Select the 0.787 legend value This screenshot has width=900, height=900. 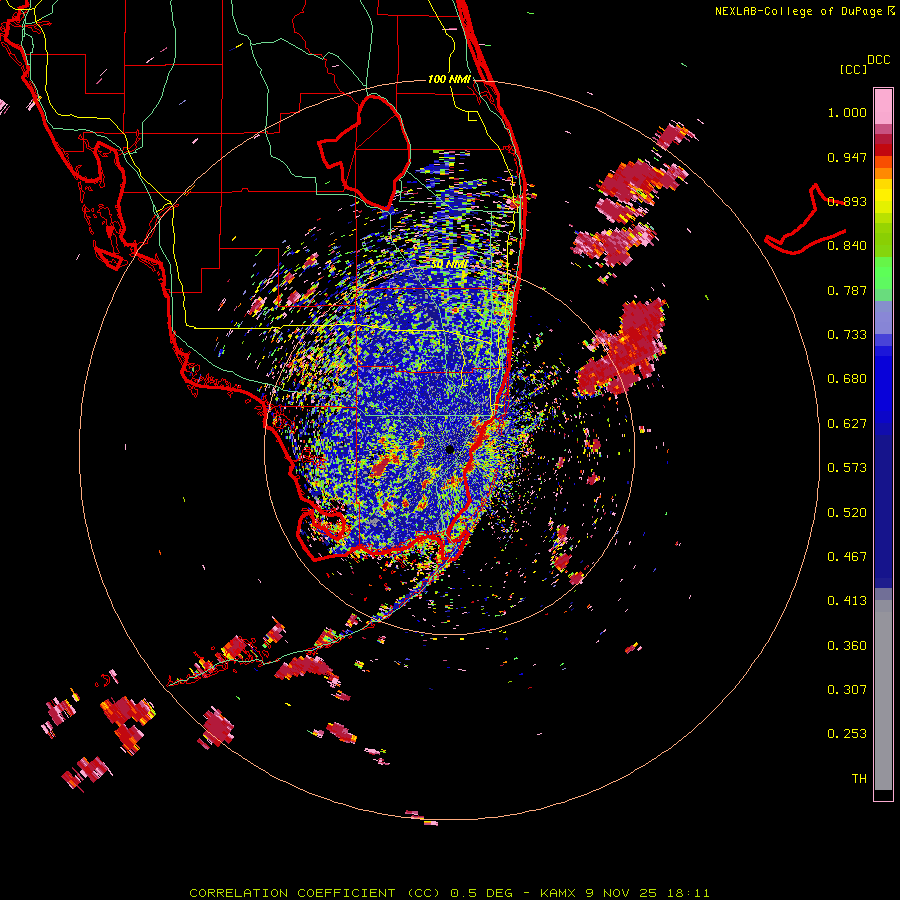847,290
